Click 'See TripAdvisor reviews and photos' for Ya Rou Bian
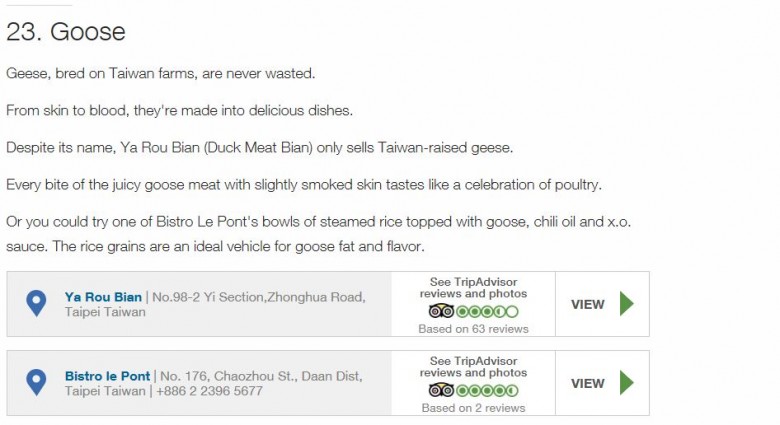 474,288
